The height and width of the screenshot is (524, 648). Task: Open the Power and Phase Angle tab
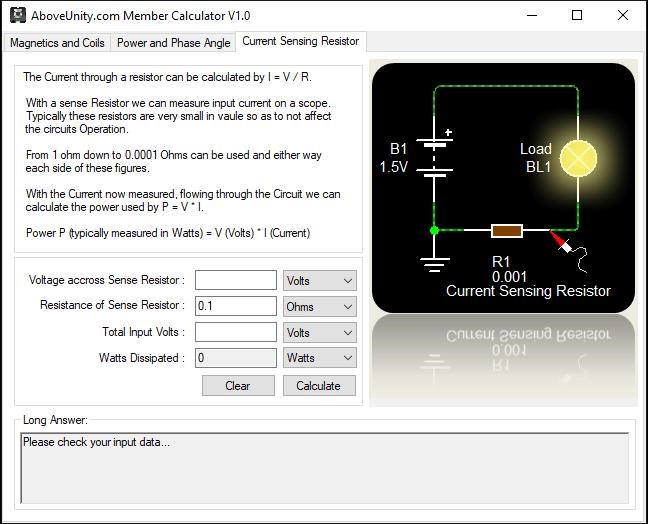[x=173, y=43]
